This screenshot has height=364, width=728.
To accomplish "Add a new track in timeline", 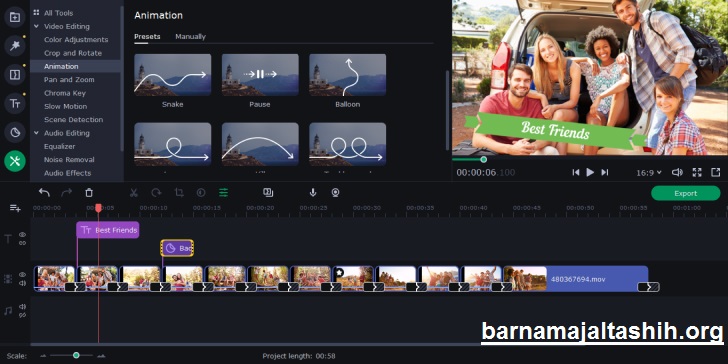I will [15, 208].
